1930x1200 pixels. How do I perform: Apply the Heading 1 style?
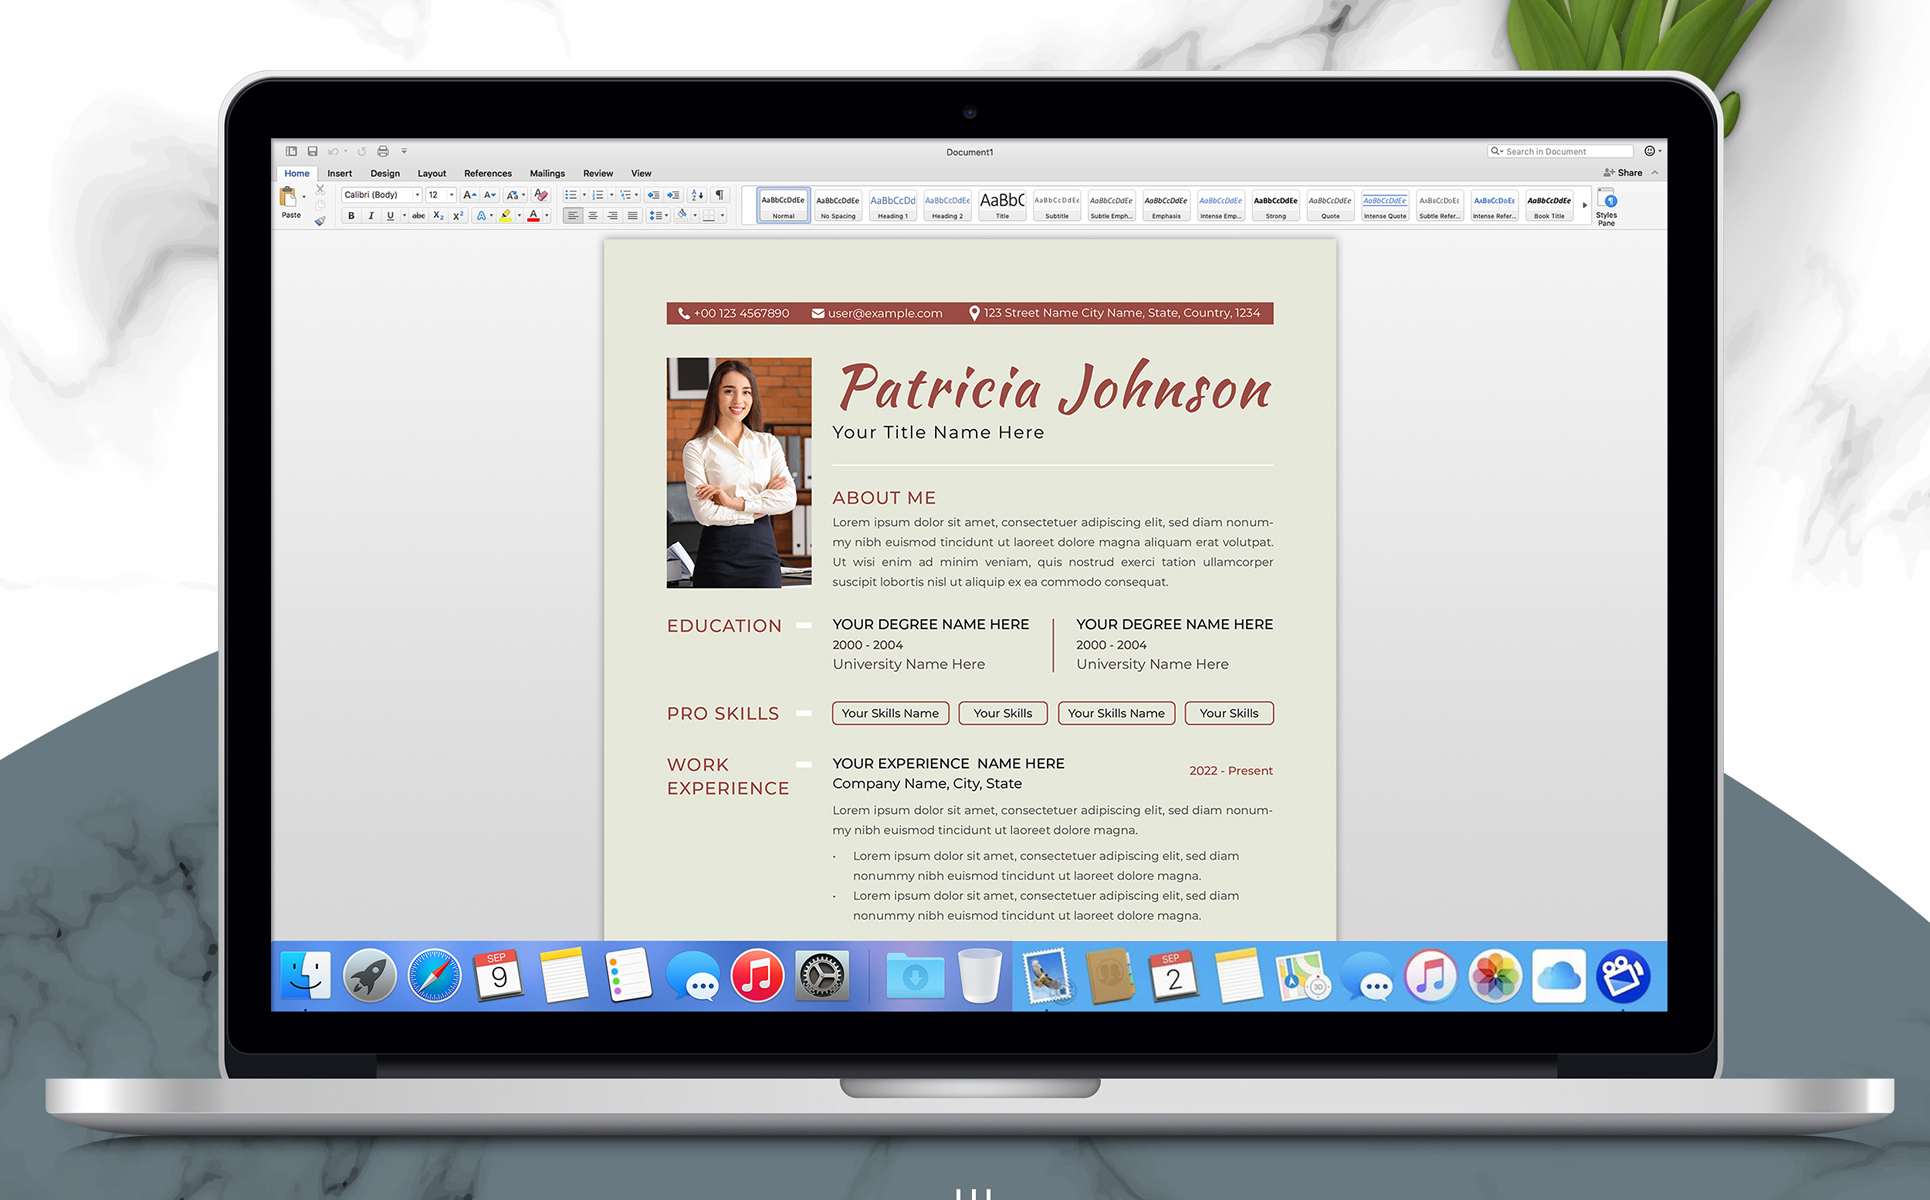tap(892, 206)
